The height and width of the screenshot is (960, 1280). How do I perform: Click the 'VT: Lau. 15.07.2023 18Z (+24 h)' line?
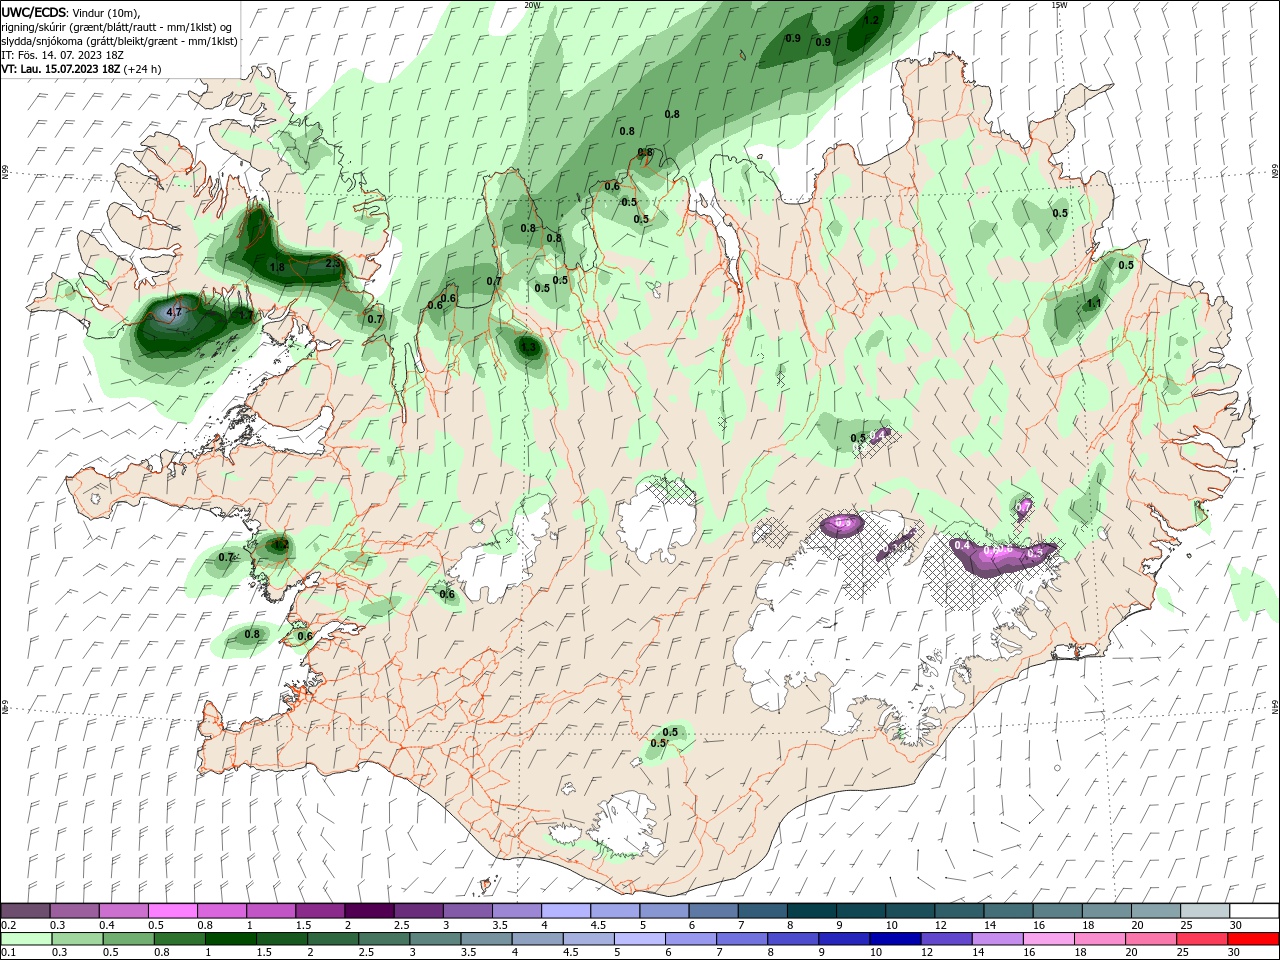pos(81,69)
